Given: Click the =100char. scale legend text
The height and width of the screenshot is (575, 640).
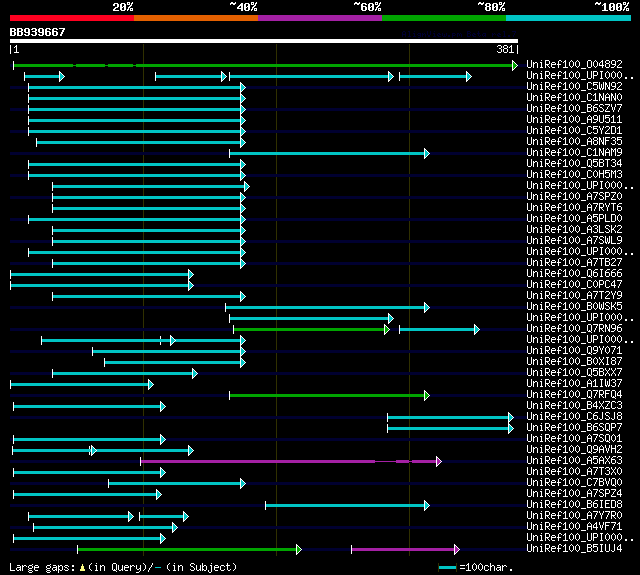Looking at the screenshot, I should [x=486, y=567].
